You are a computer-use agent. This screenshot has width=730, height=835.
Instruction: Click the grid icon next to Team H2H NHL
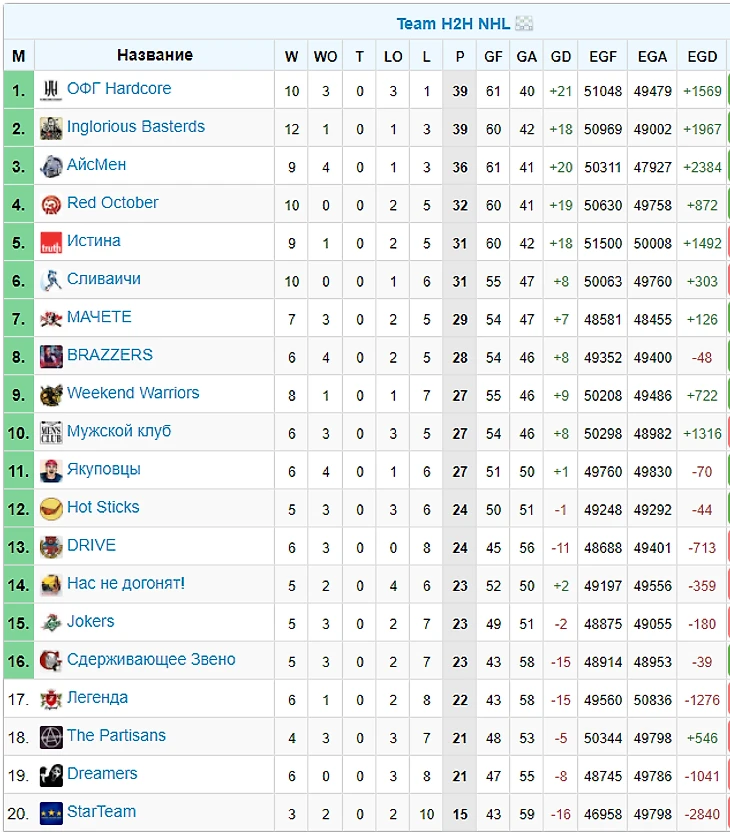pos(524,23)
